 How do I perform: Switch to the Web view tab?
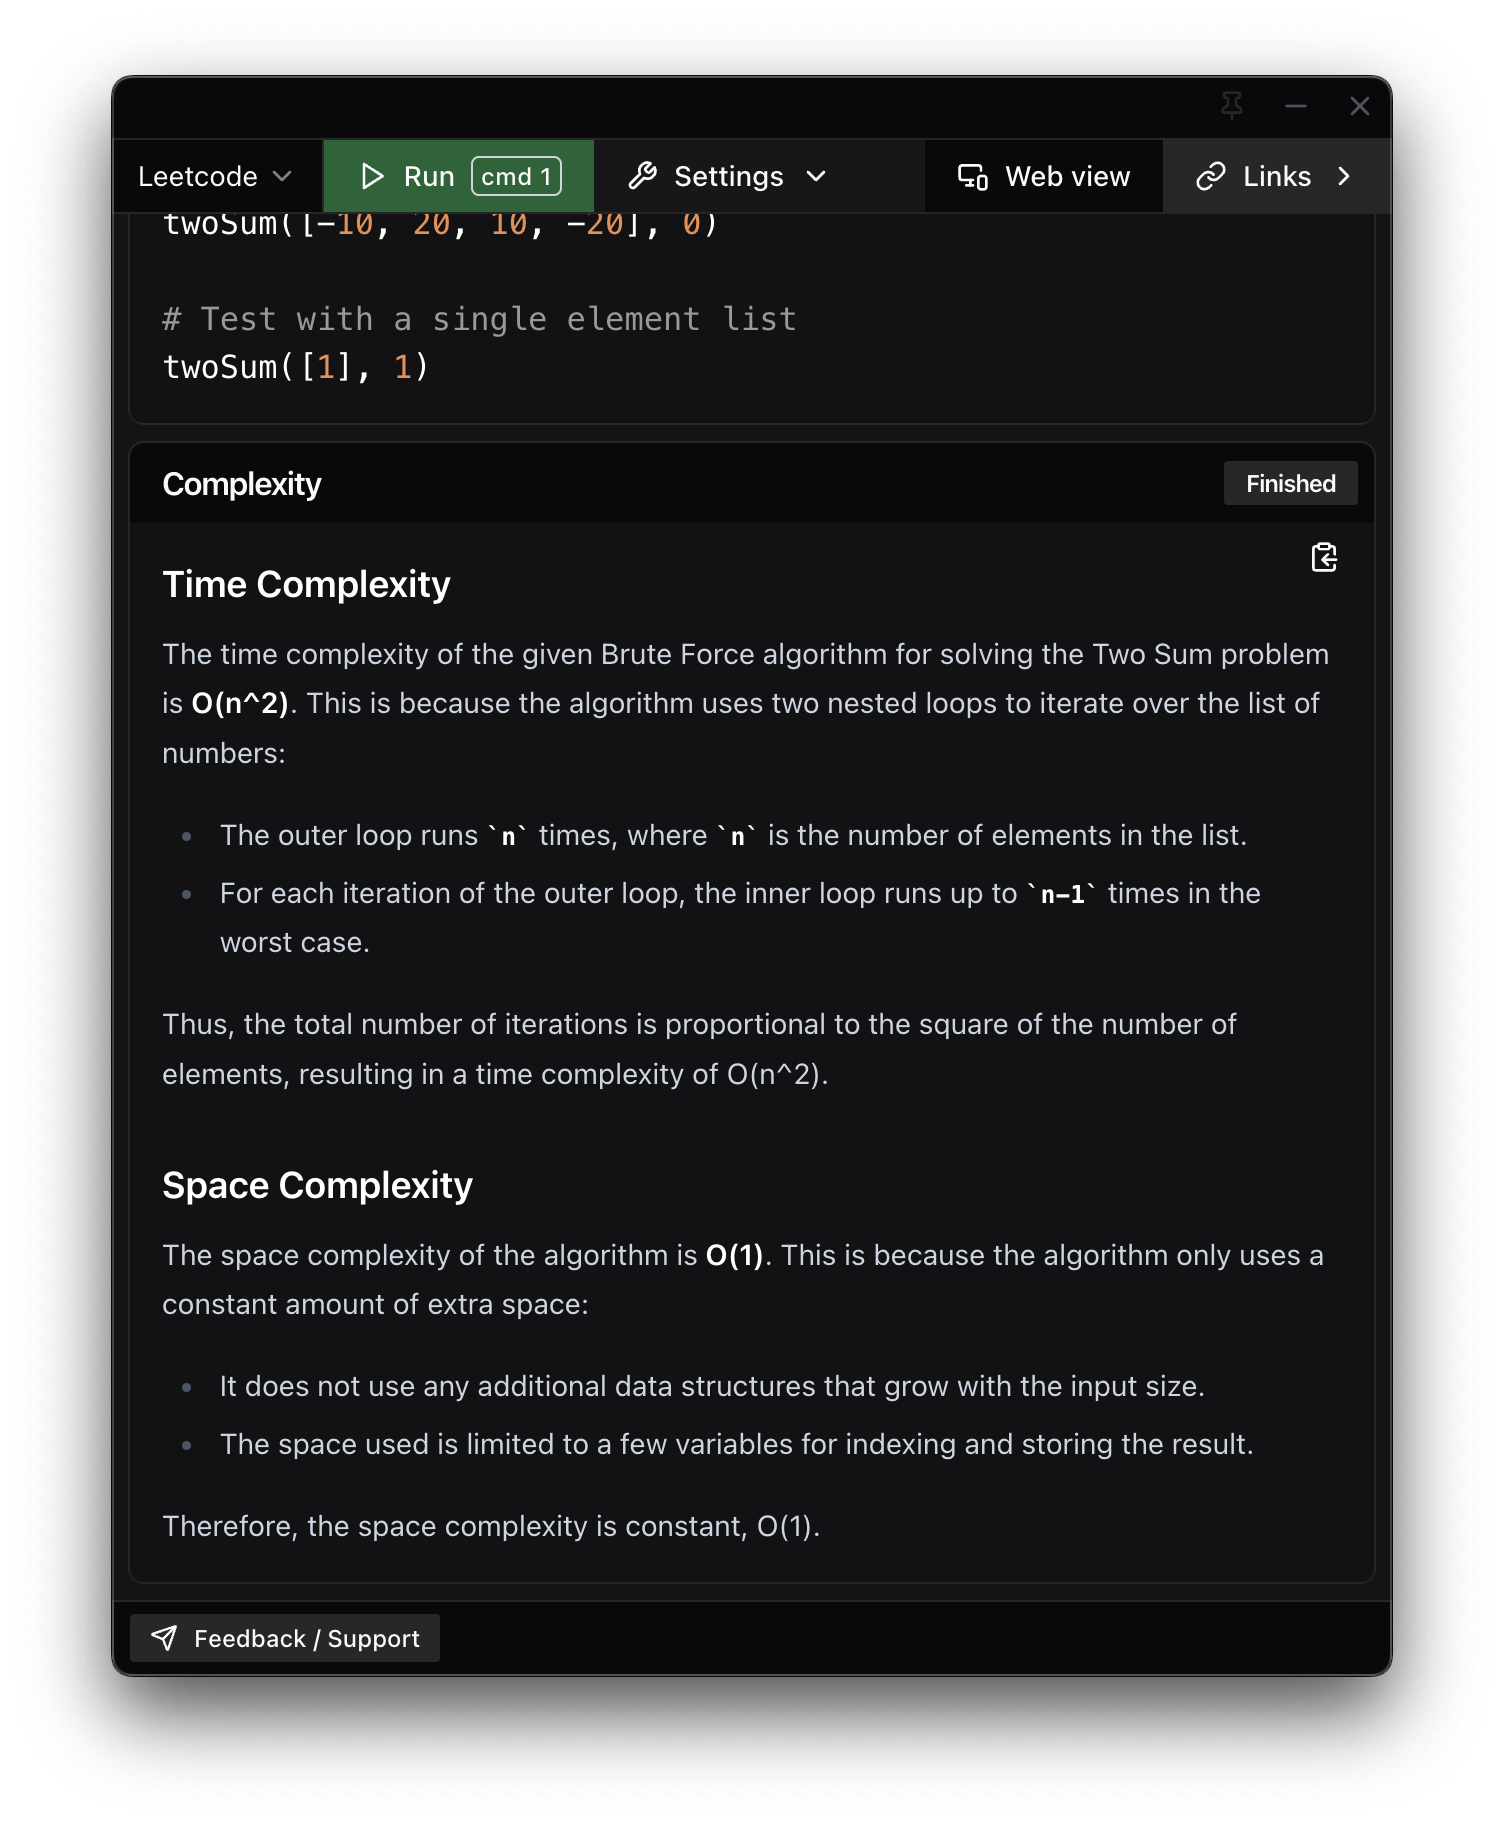(1044, 176)
